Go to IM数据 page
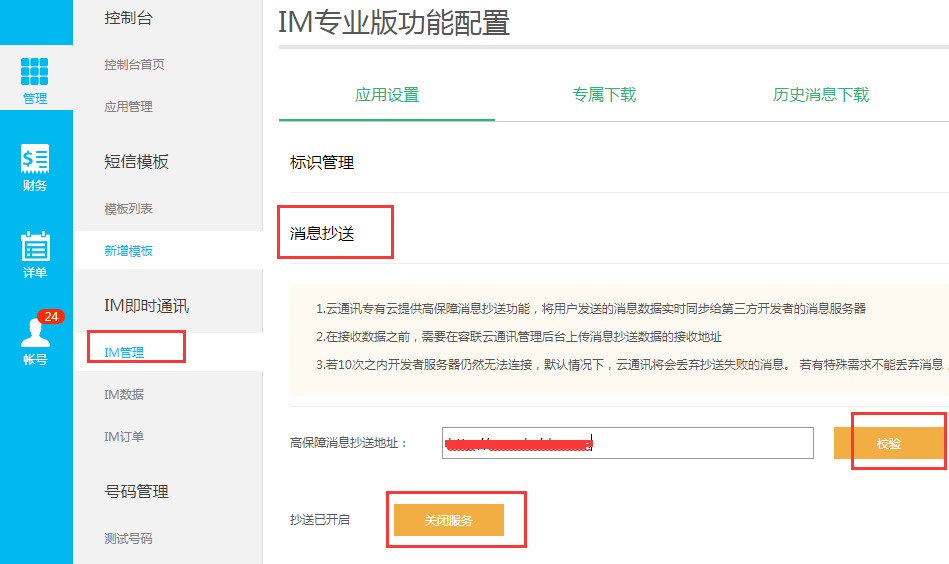949x564 pixels. 124,395
